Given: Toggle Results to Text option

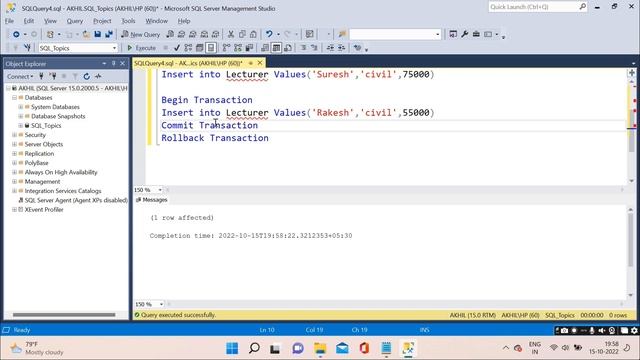Looking at the screenshot, I should tap(265, 48).
